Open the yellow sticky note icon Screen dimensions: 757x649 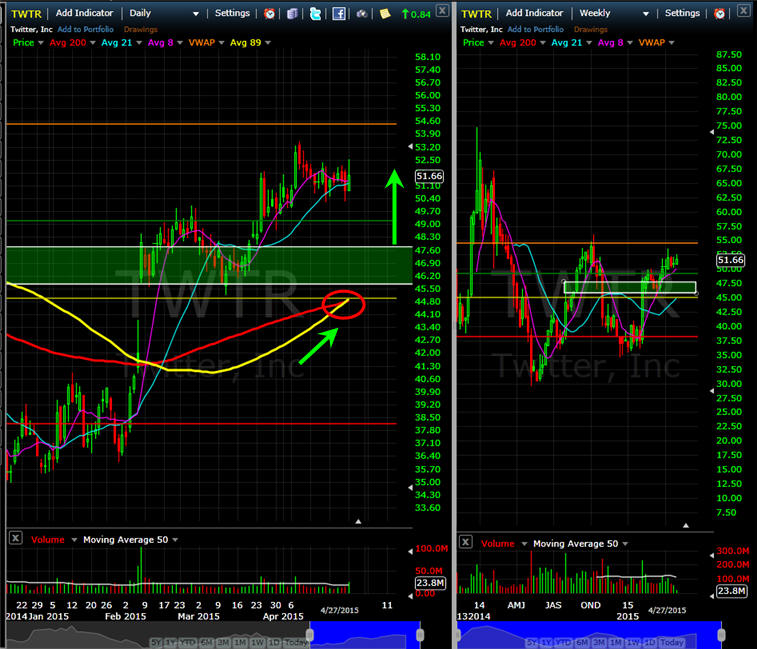click(x=385, y=14)
